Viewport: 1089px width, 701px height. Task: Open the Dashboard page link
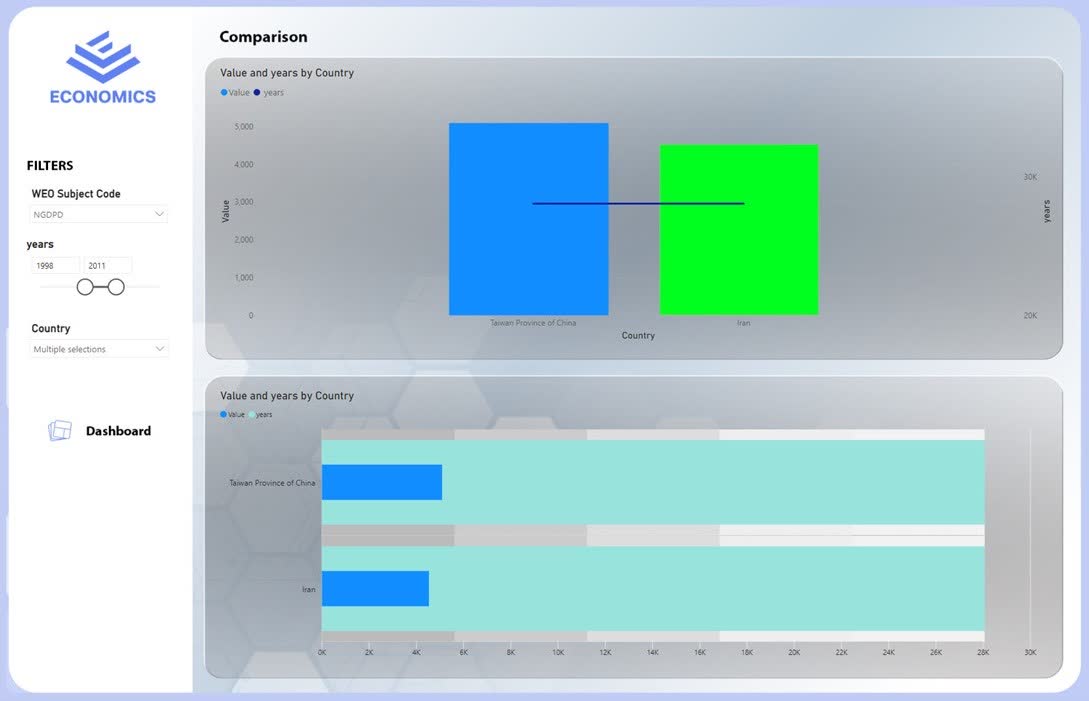[x=118, y=431]
